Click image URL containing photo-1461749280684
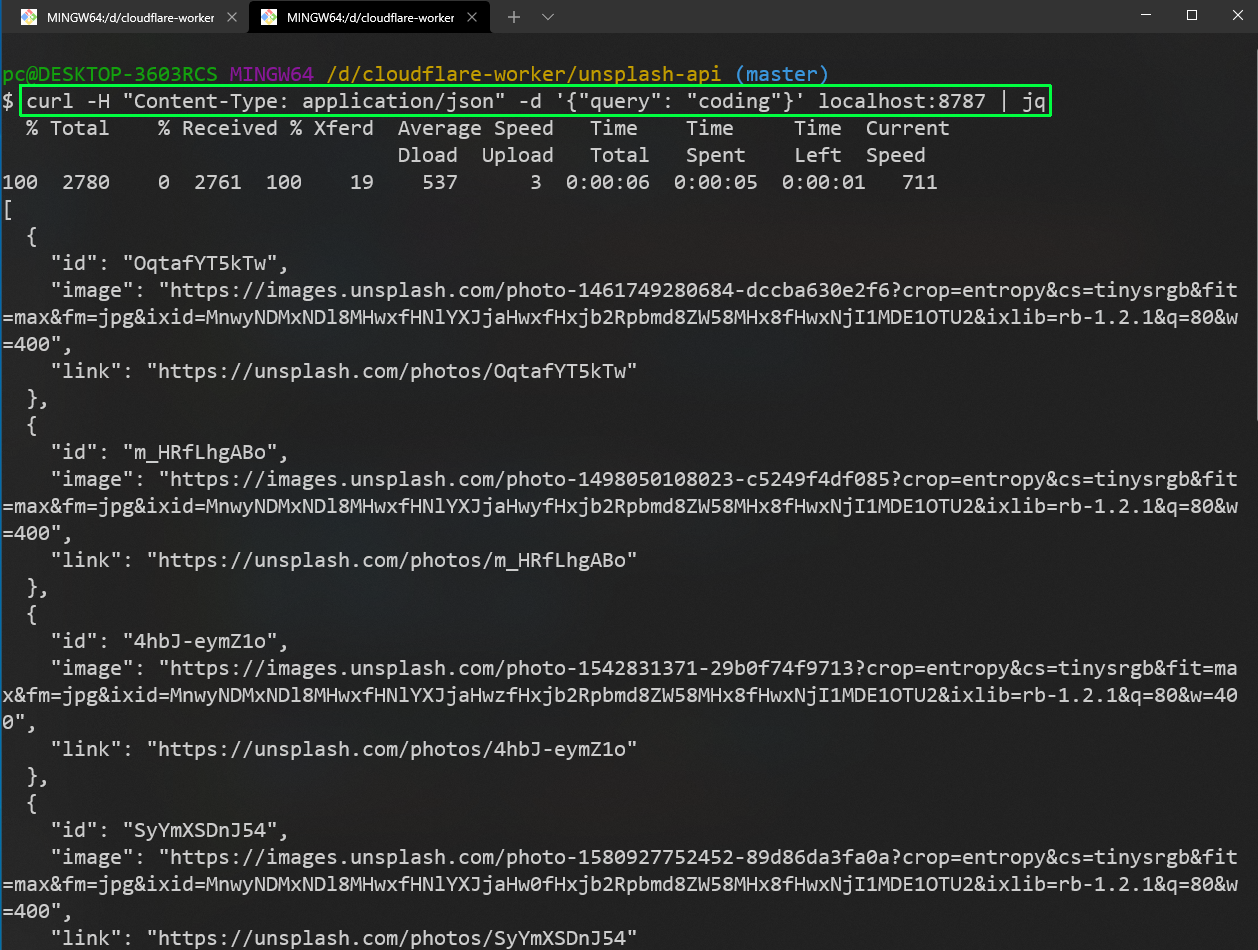 (x=620, y=317)
